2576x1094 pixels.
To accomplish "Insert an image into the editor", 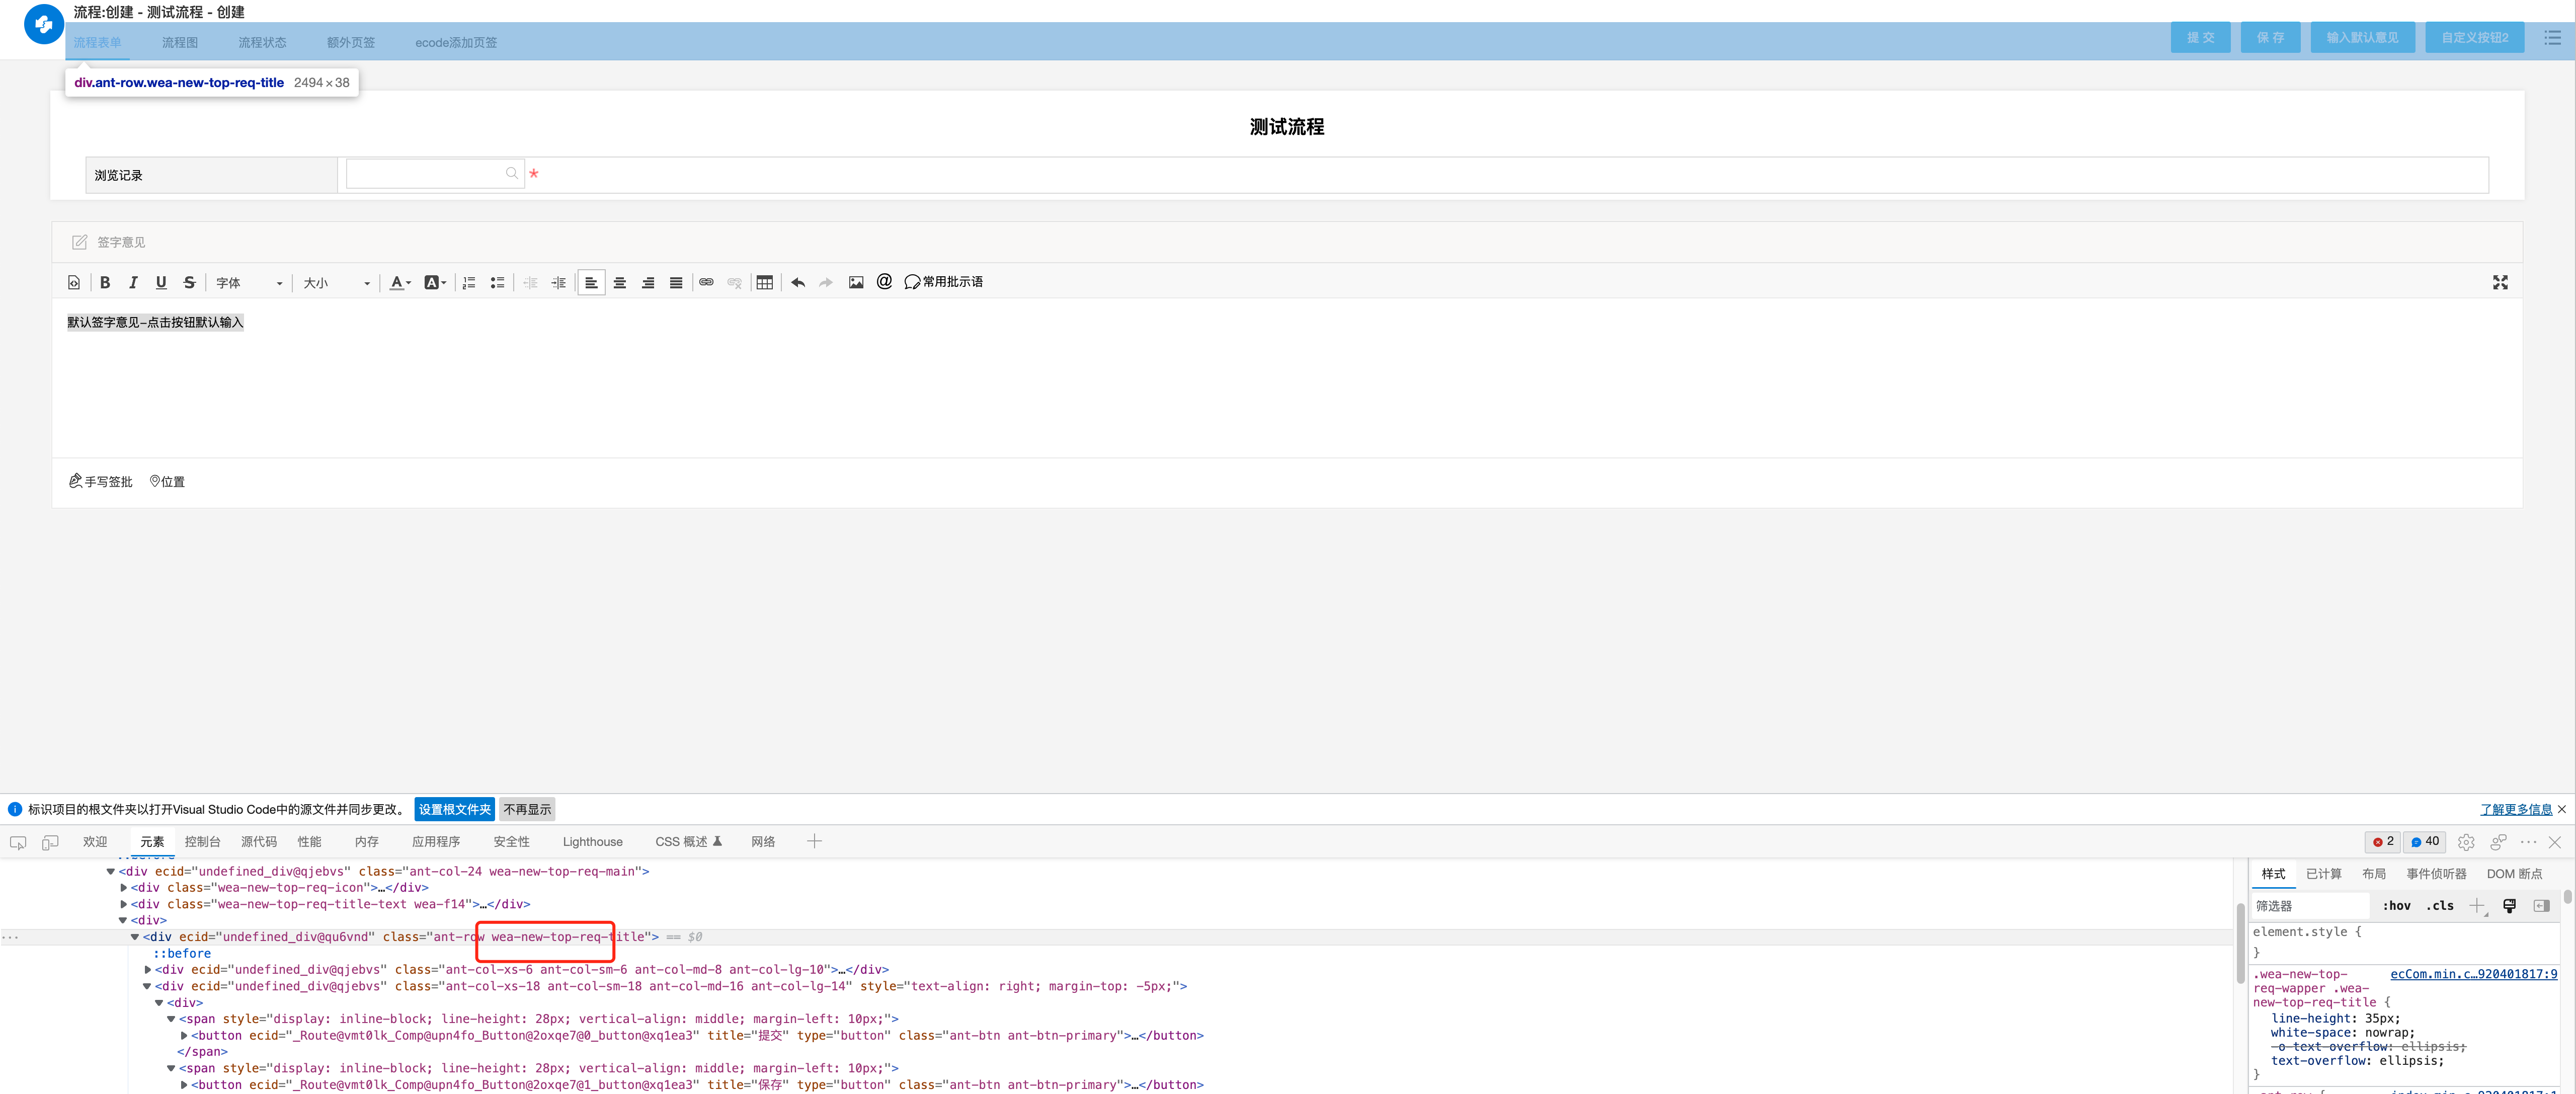I will (856, 283).
